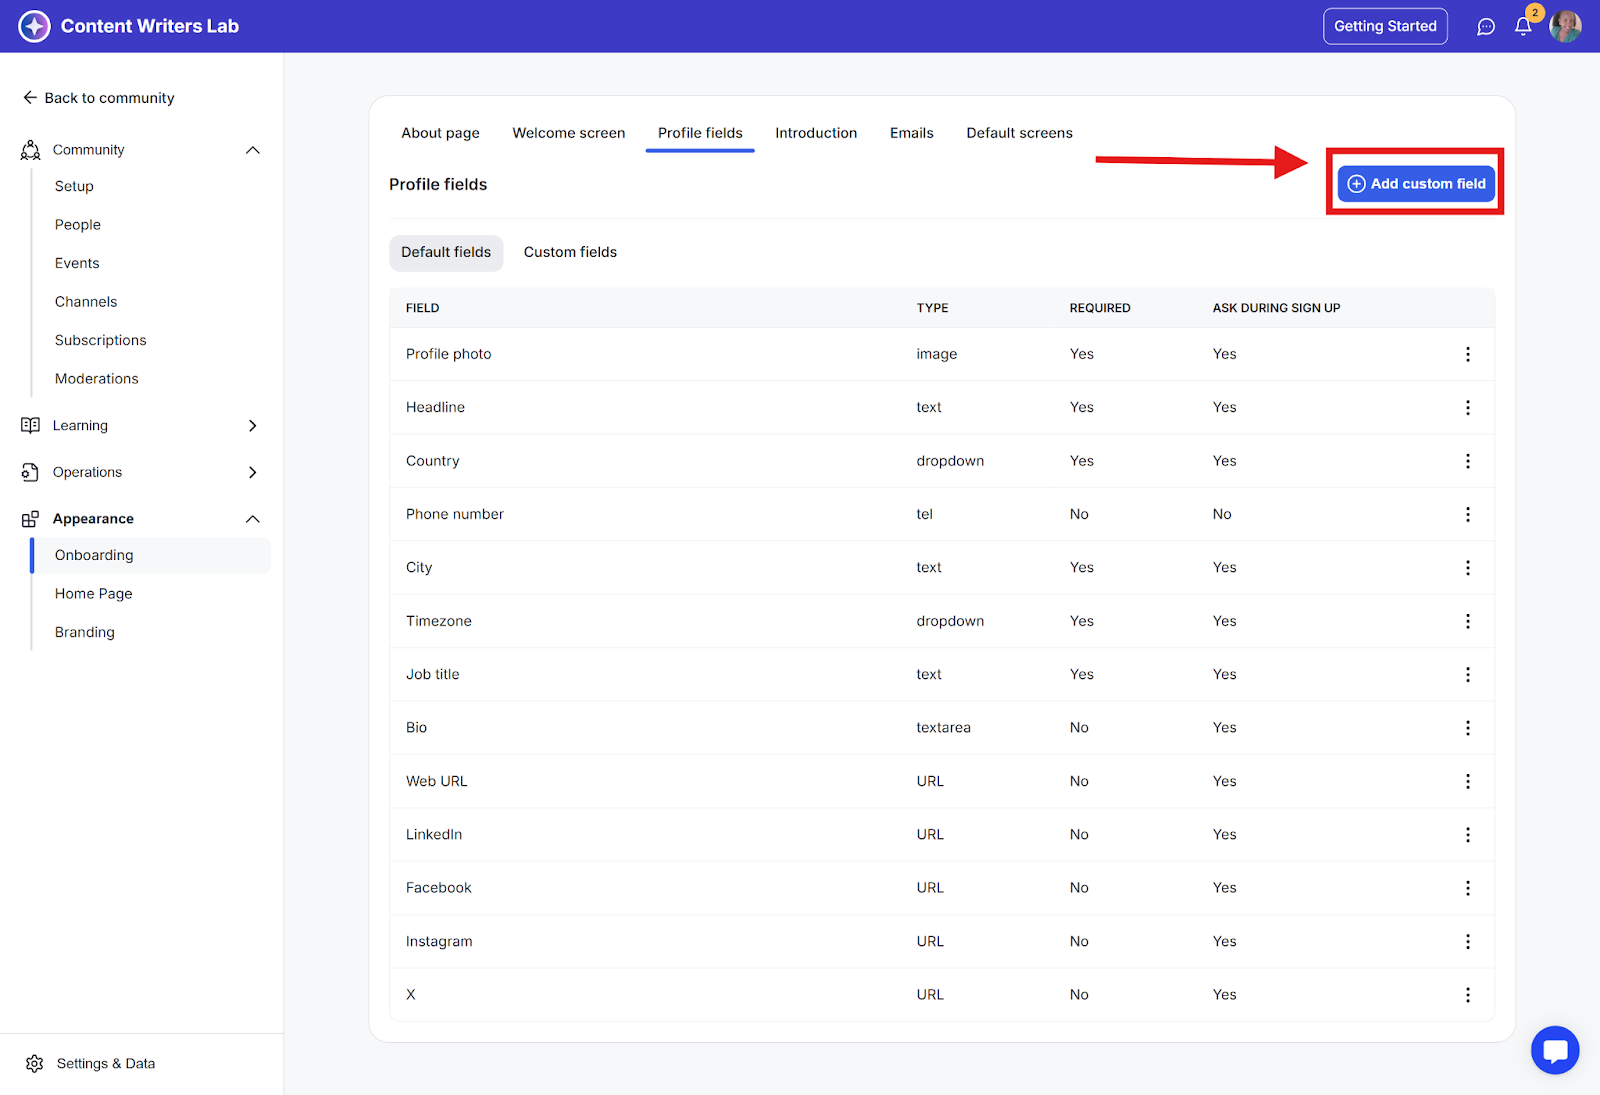Open options menu for Profile photo row
The width and height of the screenshot is (1600, 1095).
click(1467, 354)
